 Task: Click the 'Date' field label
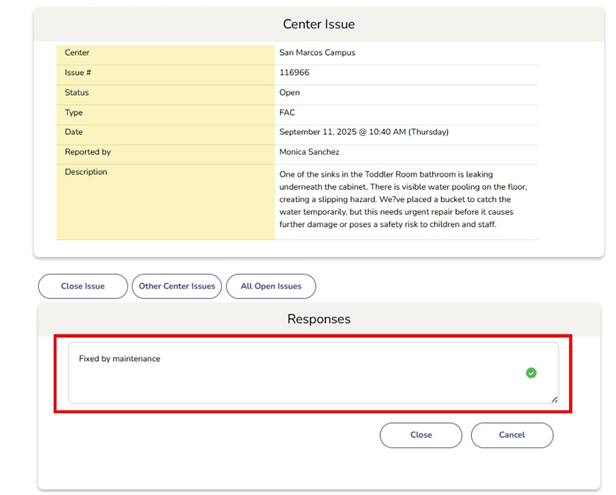[x=73, y=132]
